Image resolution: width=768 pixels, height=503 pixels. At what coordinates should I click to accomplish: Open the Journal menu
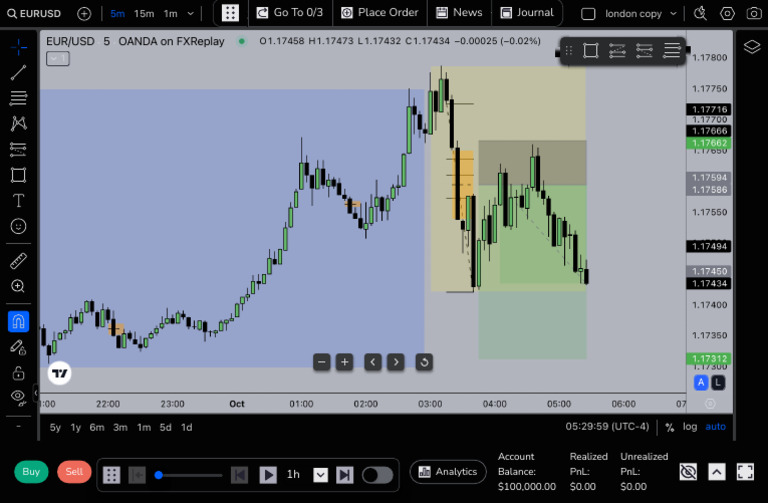pos(527,13)
